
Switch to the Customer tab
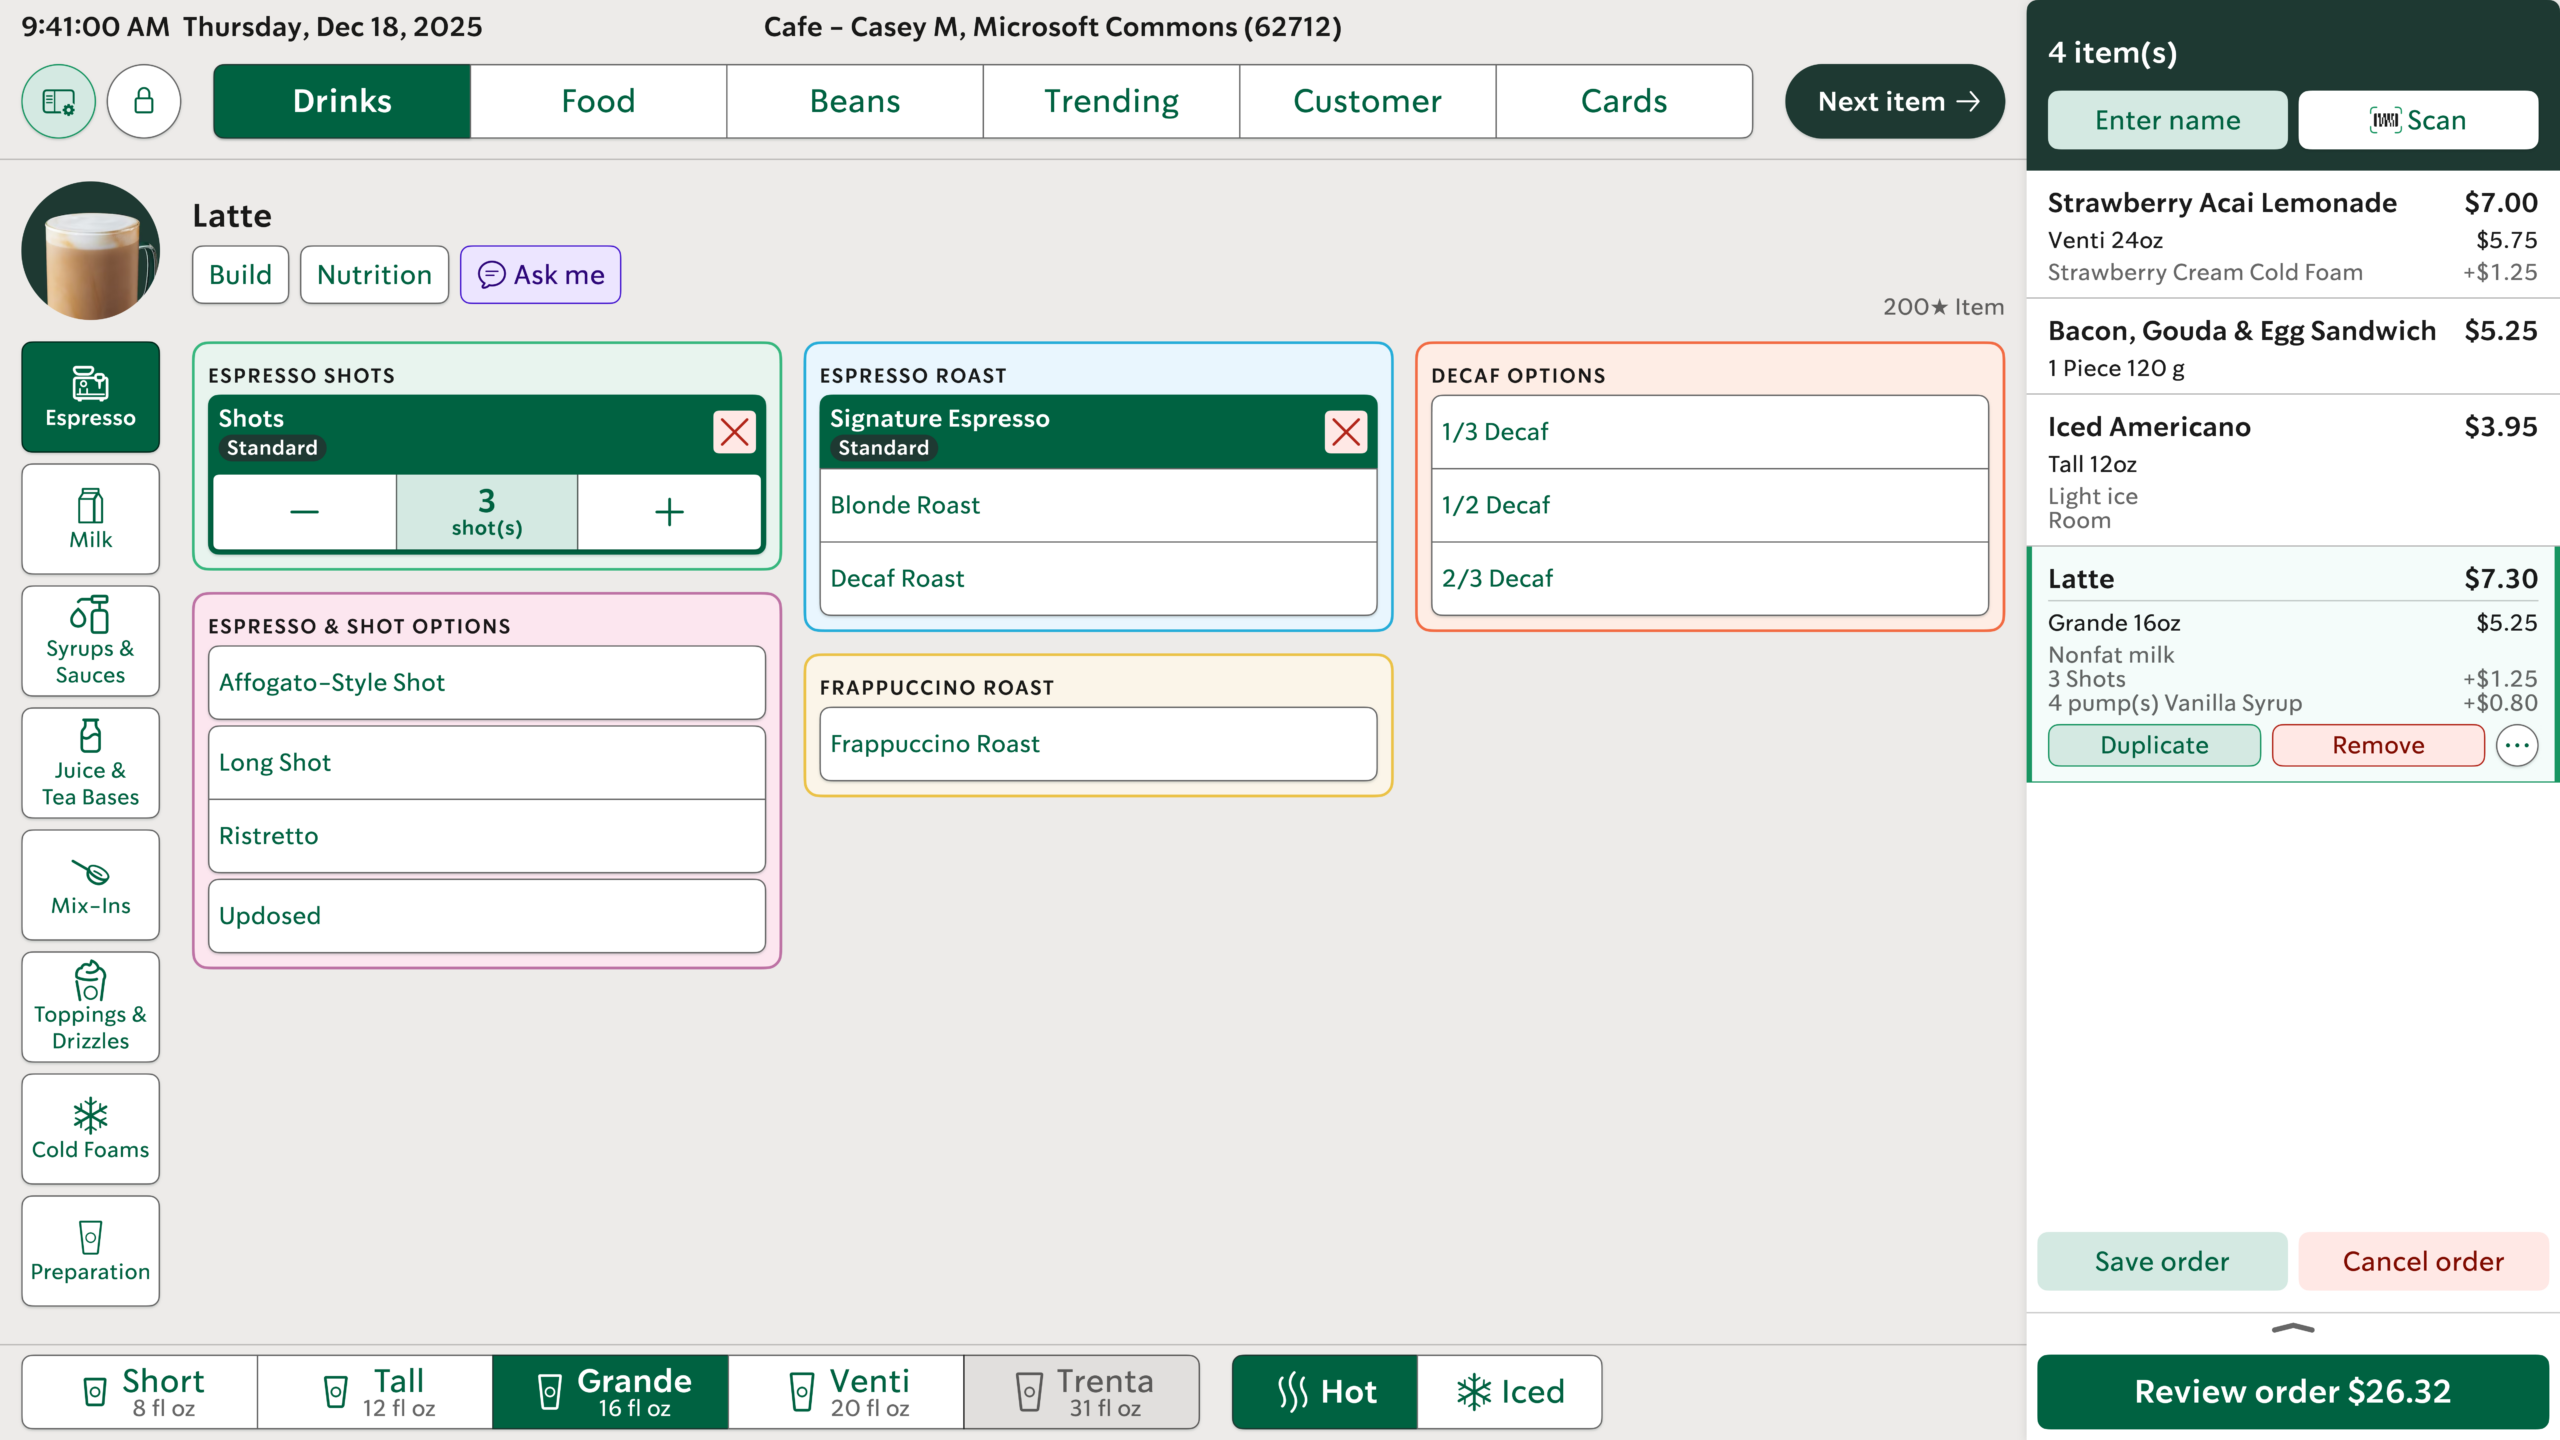tap(1367, 101)
